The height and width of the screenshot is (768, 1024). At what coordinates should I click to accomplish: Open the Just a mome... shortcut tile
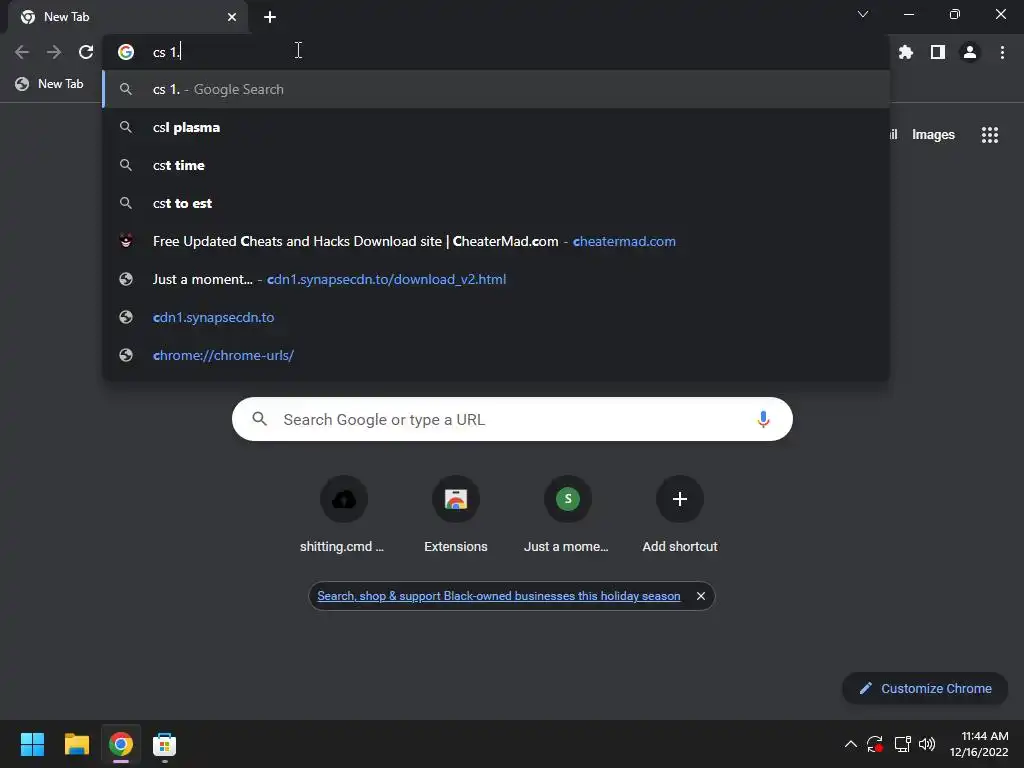tap(567, 515)
